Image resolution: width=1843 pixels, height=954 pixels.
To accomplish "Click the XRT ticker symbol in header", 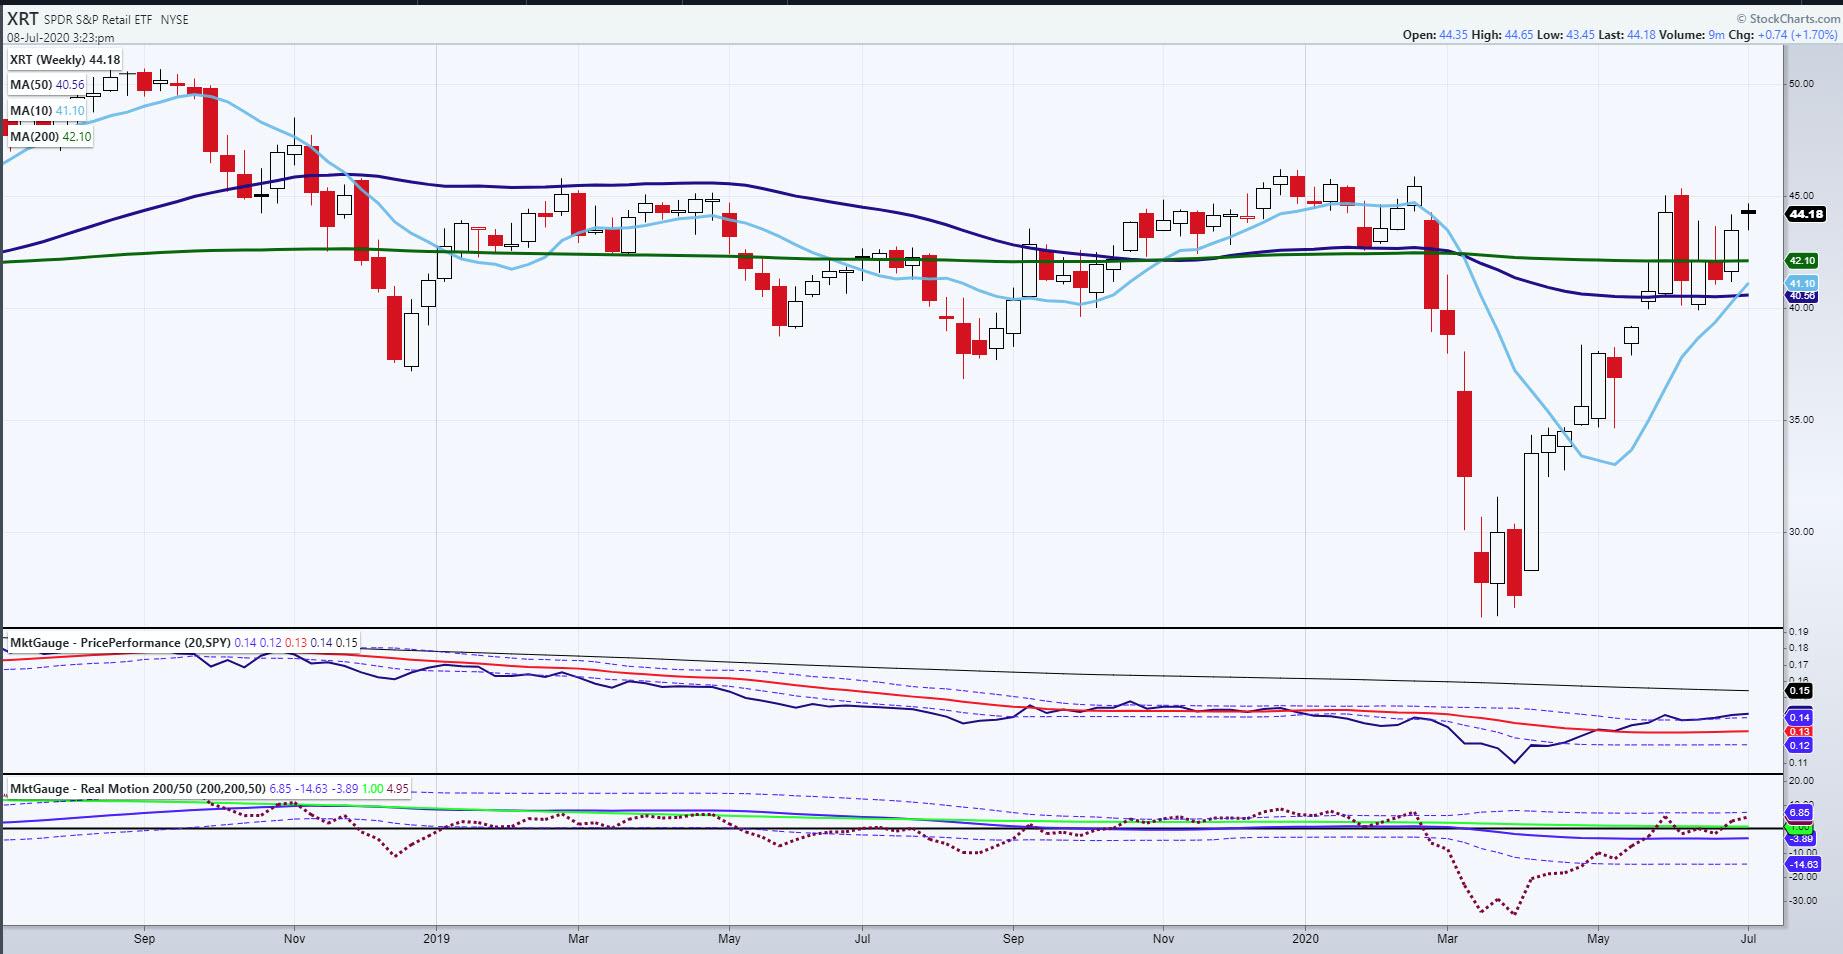I will pos(23,18).
